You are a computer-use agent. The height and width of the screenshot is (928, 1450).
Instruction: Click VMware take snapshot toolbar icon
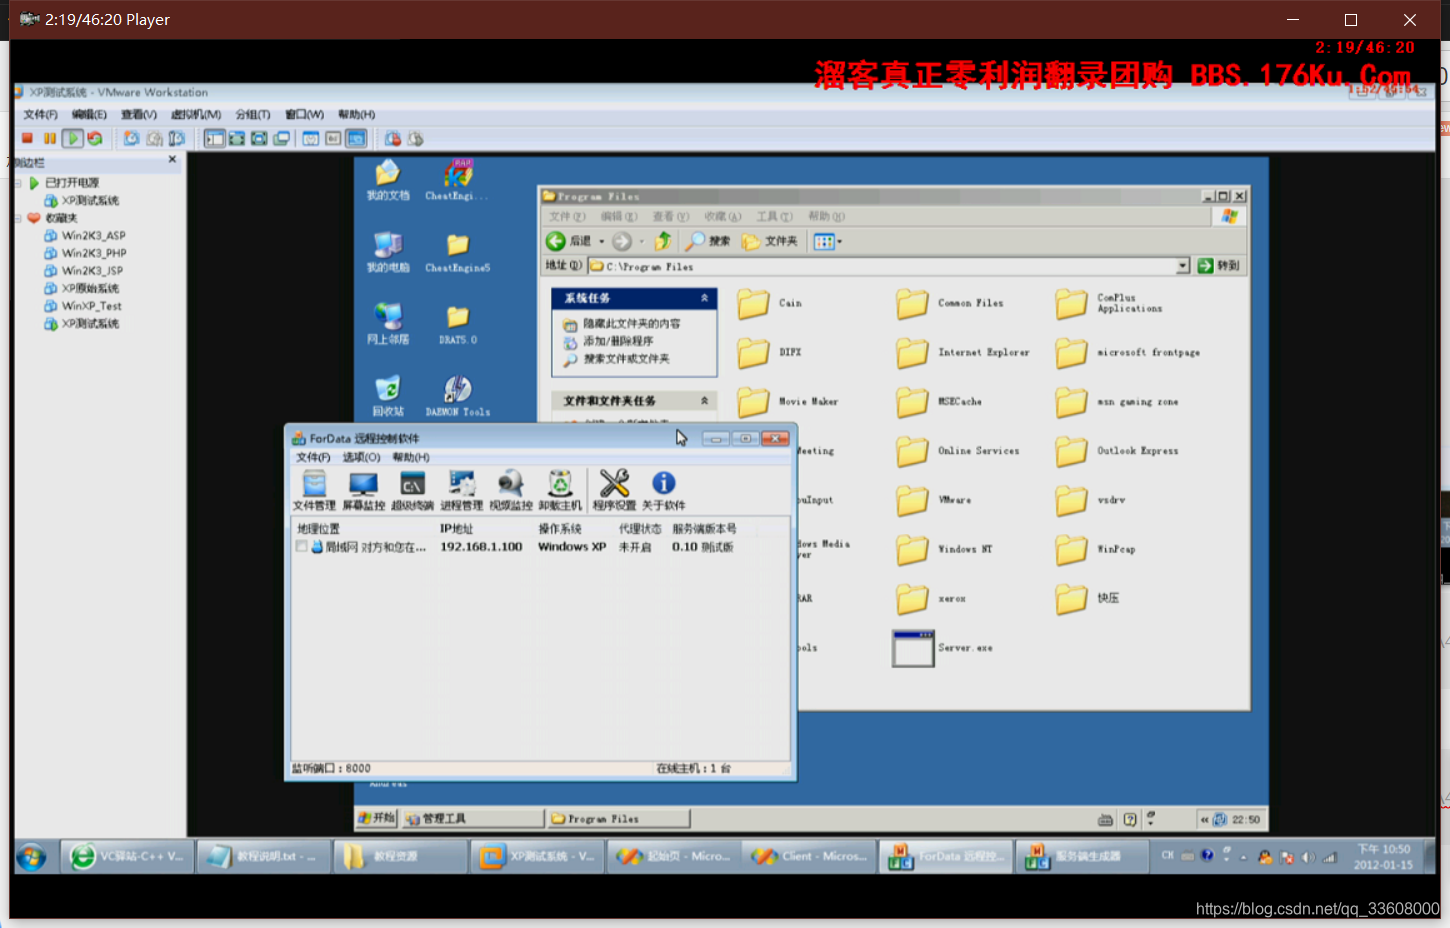(131, 139)
